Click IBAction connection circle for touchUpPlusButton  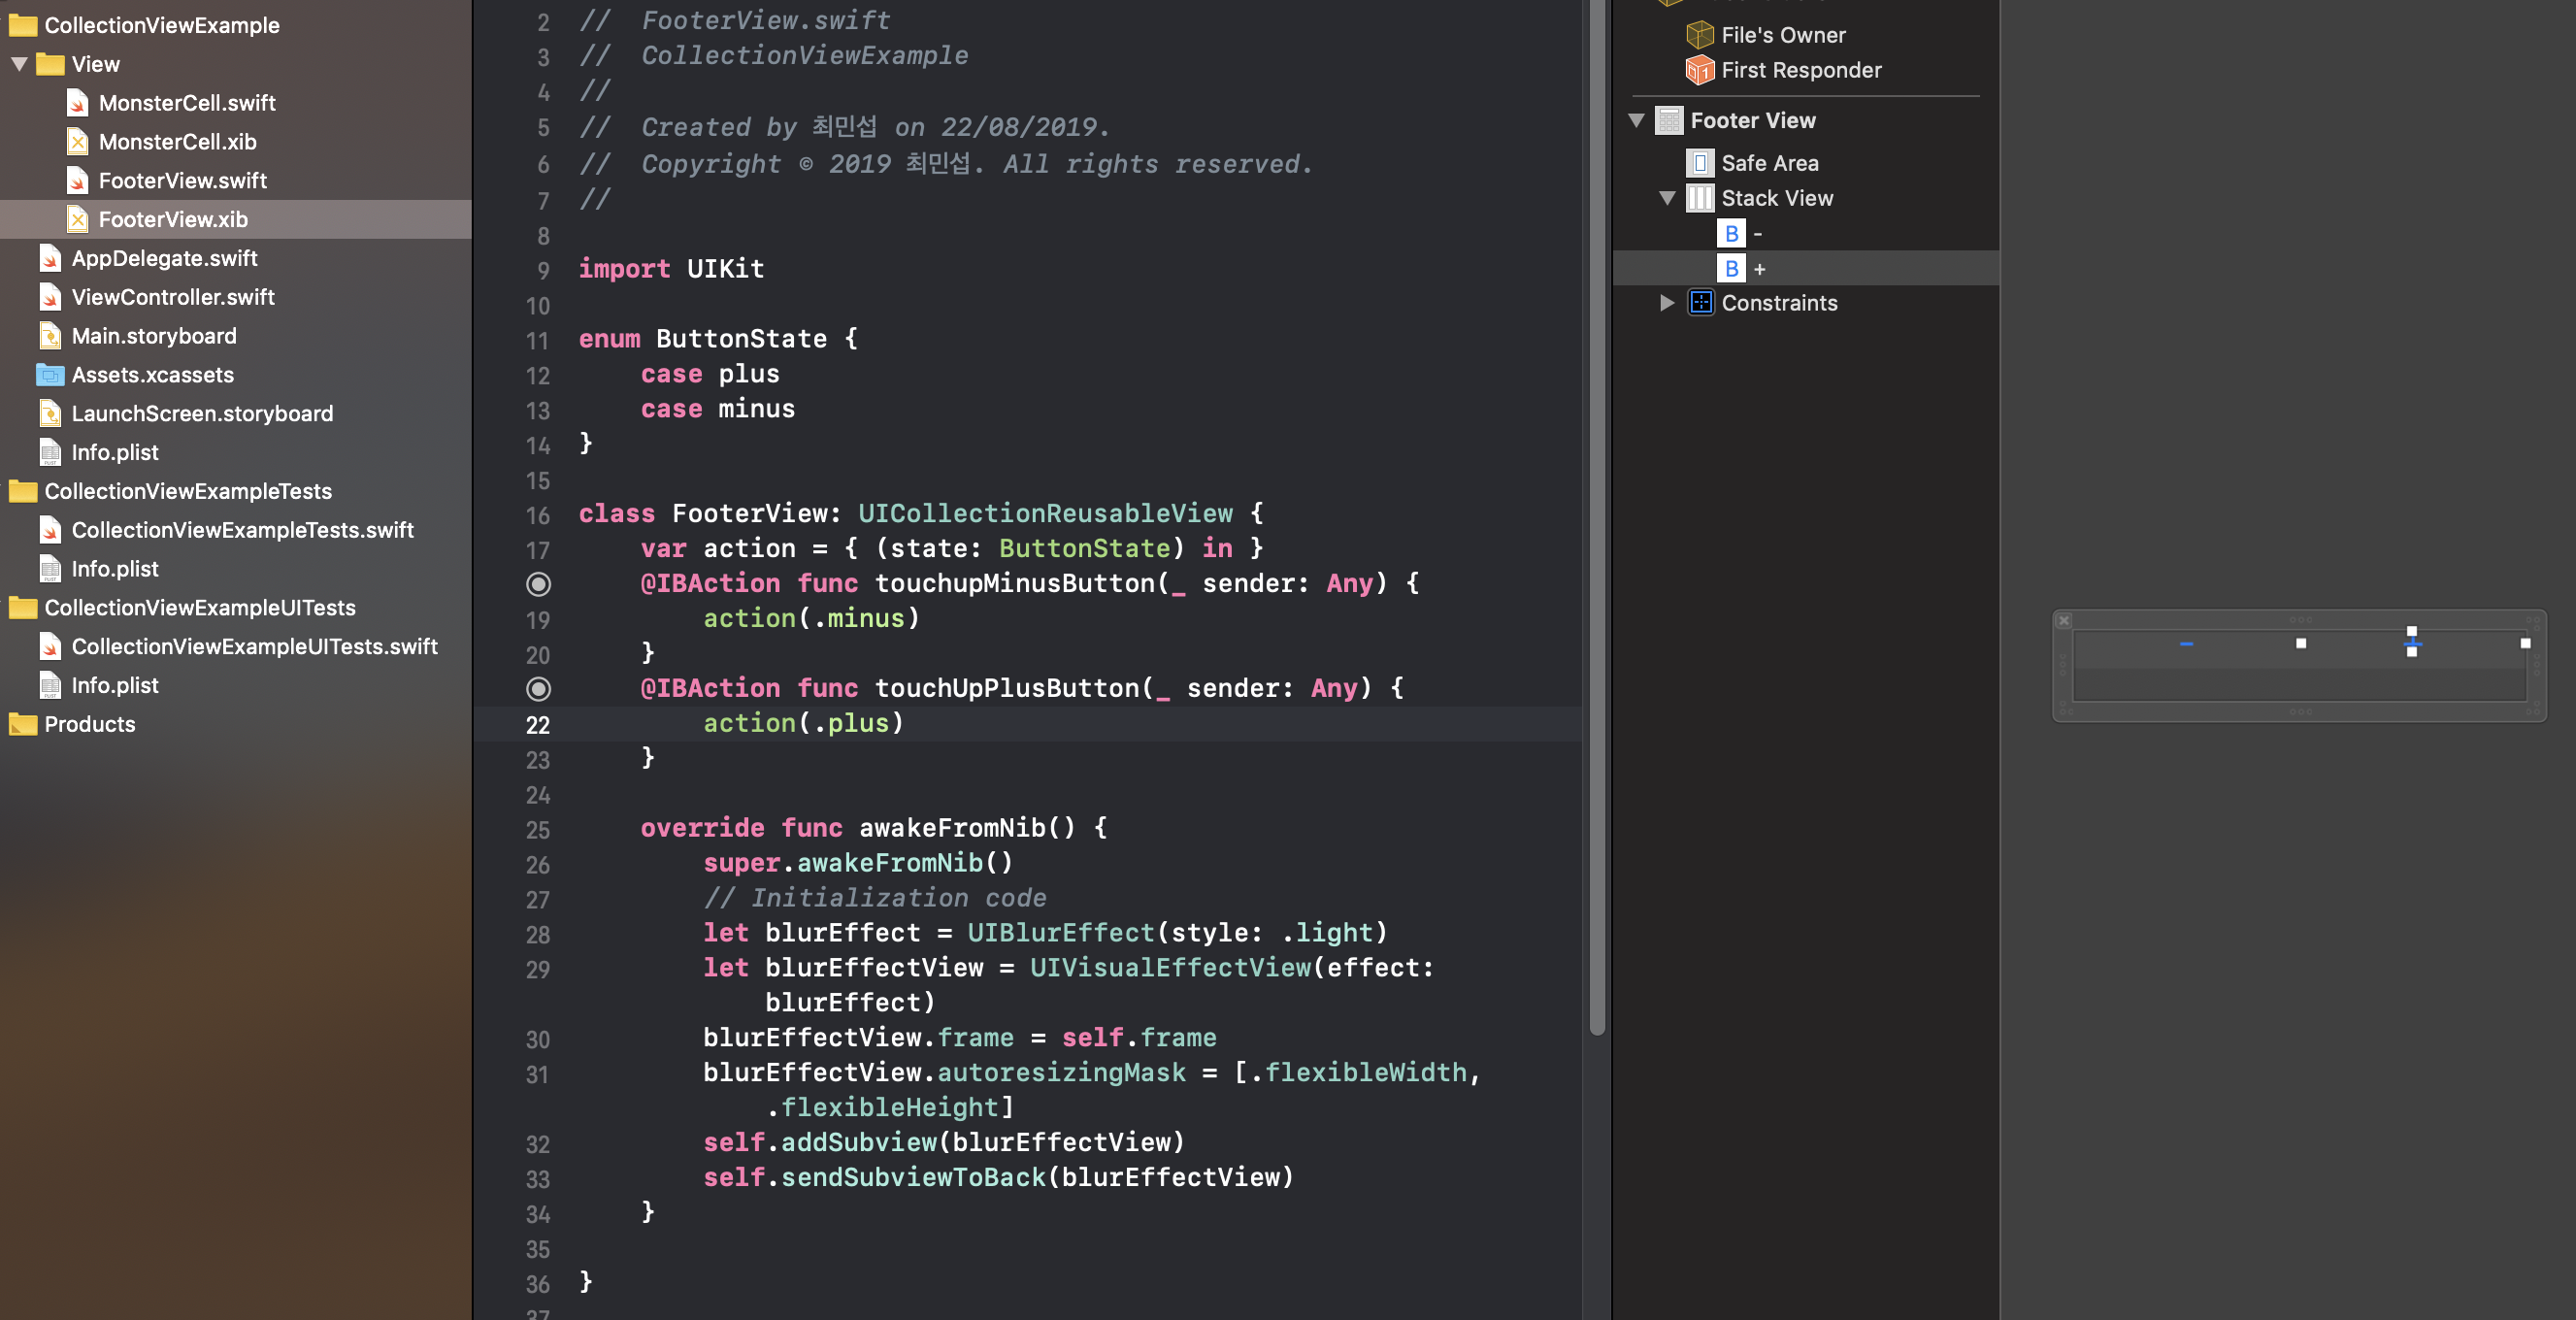click(x=538, y=689)
